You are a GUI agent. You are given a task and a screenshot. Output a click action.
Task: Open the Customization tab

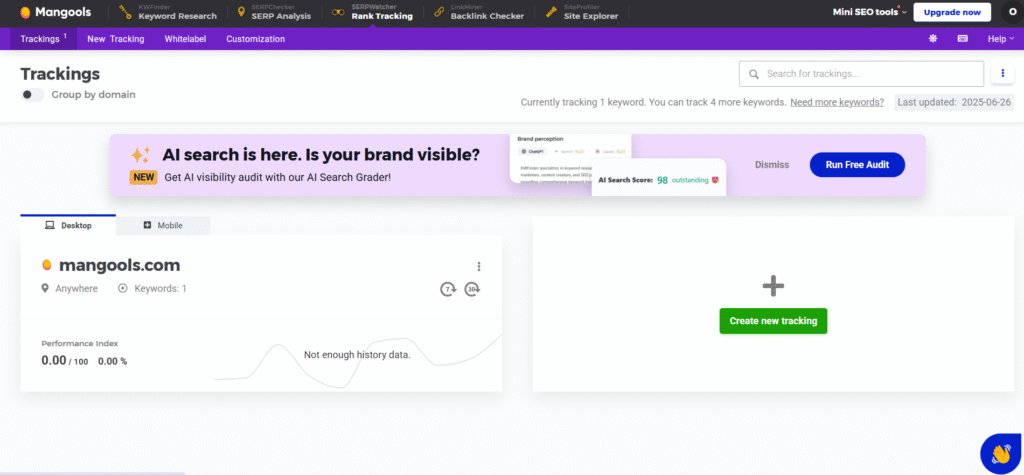click(255, 39)
